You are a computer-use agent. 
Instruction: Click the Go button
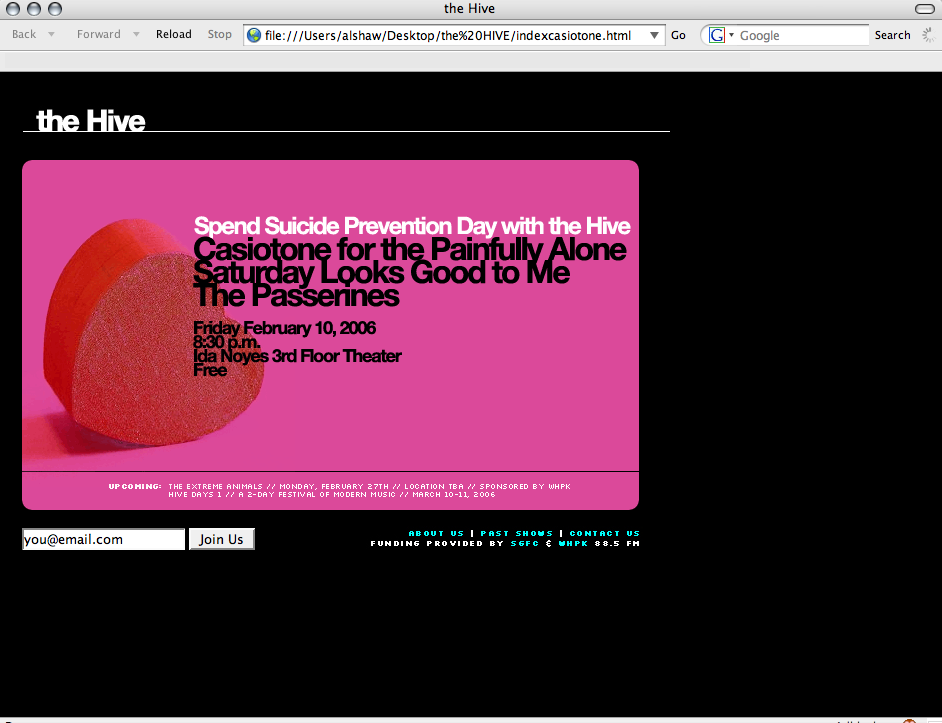point(678,35)
